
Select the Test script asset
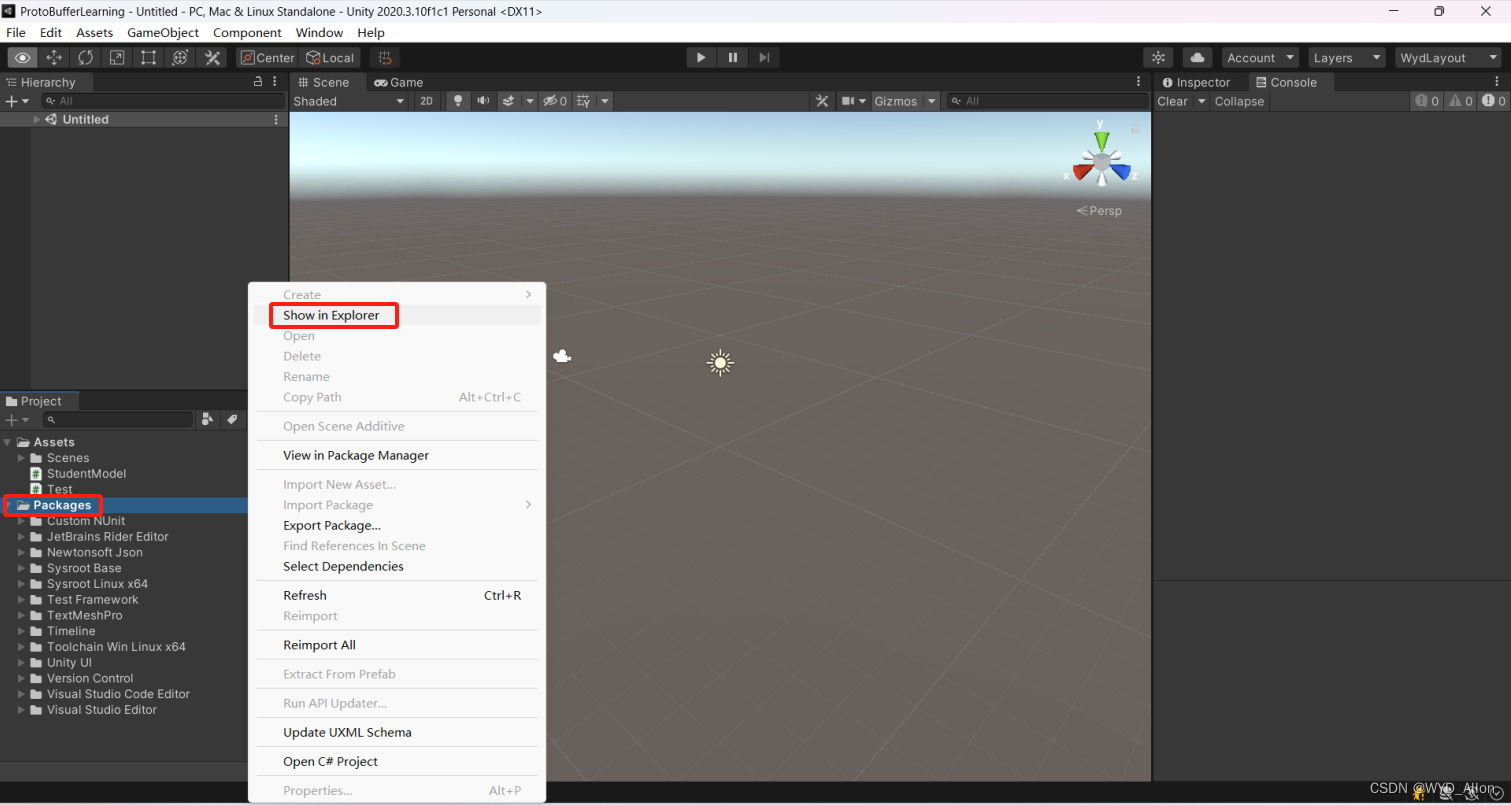pos(51,490)
